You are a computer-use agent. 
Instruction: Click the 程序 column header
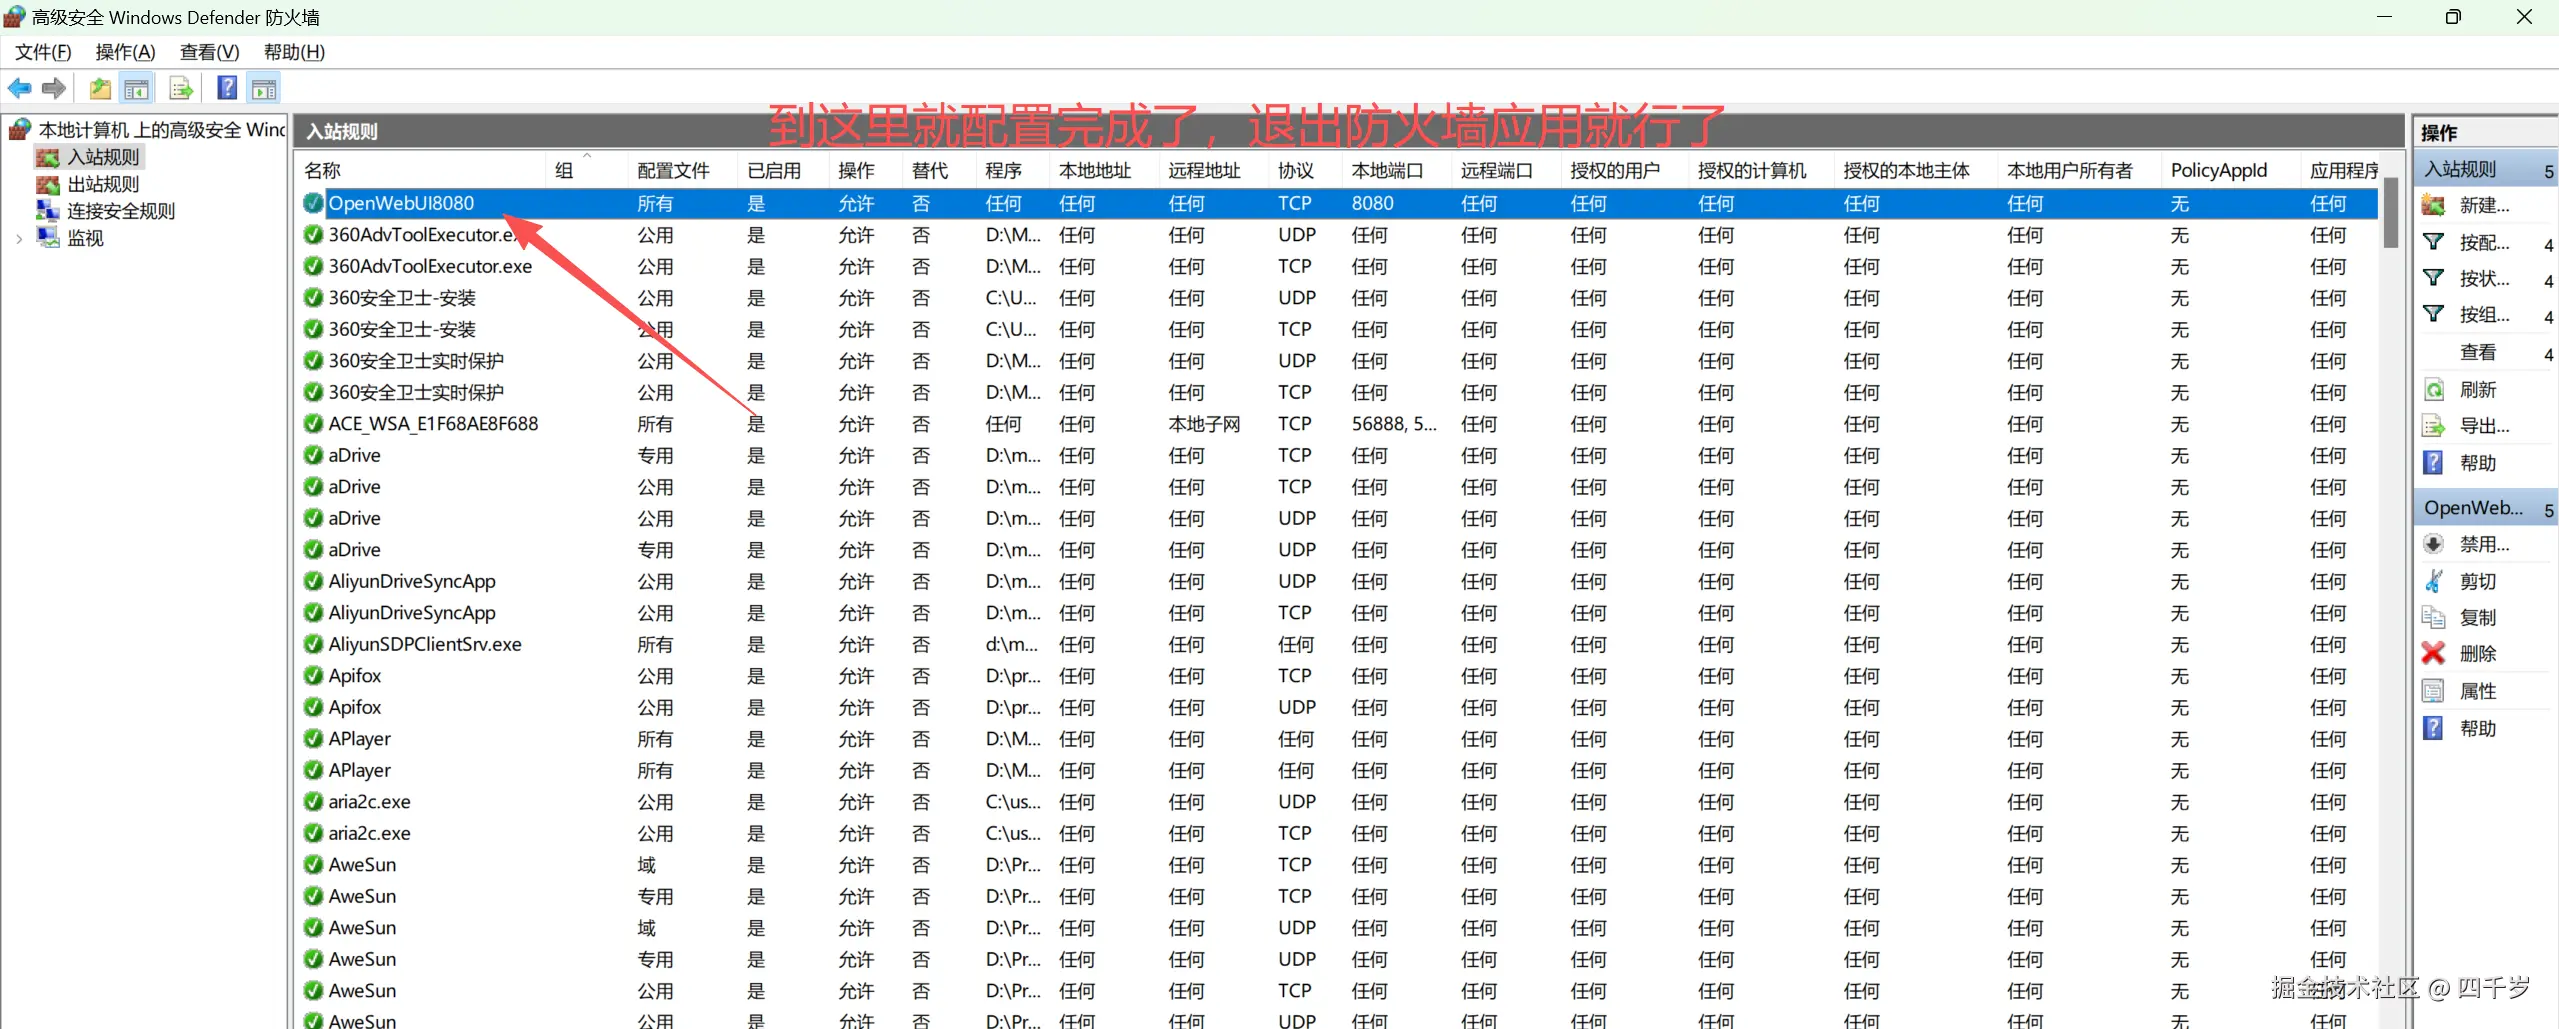[1013, 170]
